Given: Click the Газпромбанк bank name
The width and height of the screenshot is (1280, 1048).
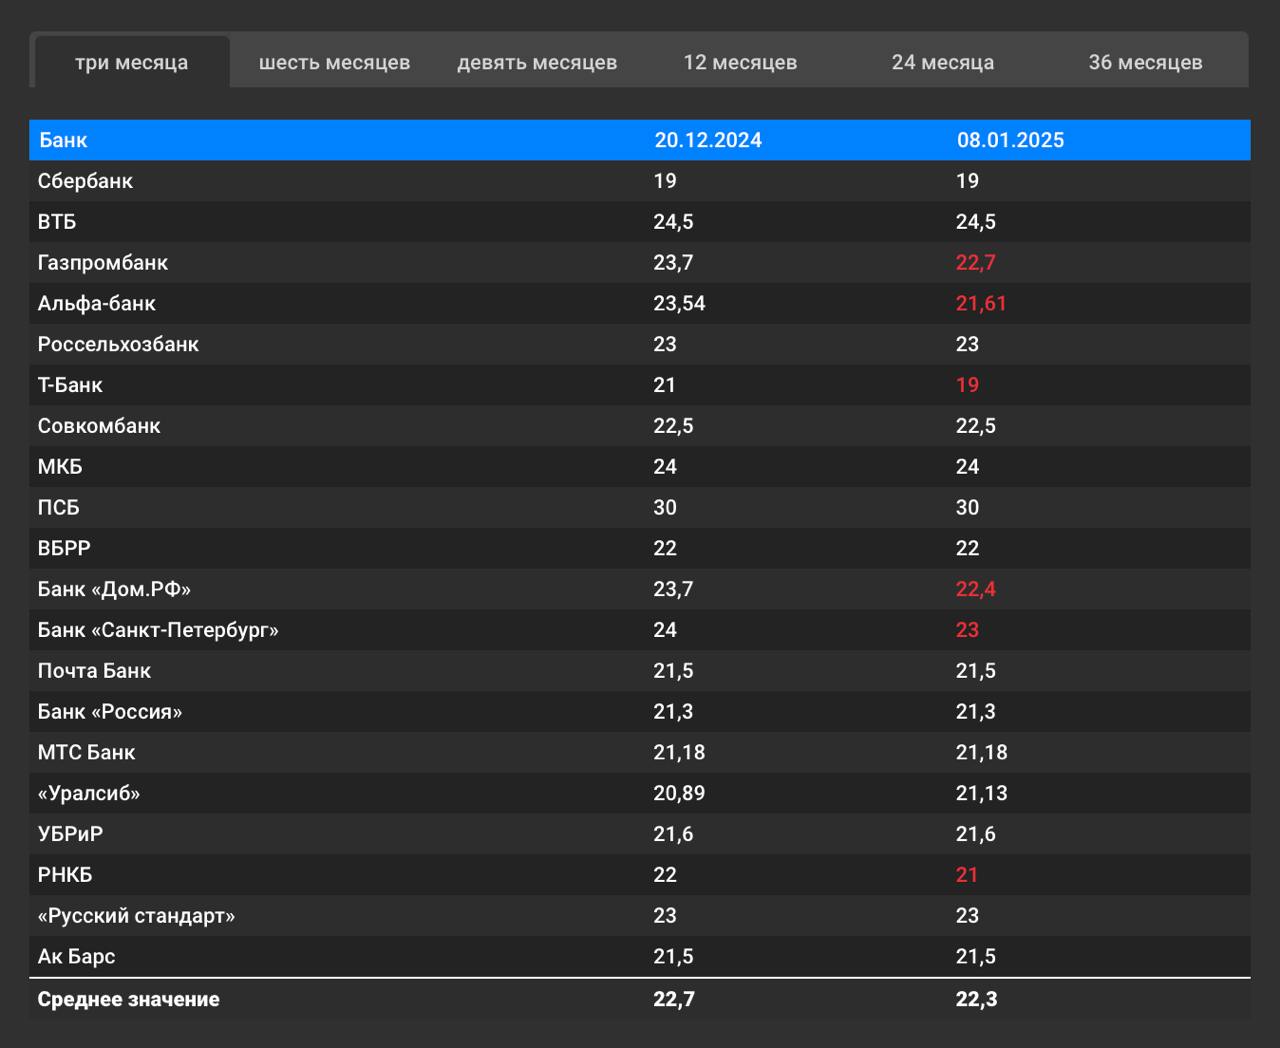Looking at the screenshot, I should point(103,263).
